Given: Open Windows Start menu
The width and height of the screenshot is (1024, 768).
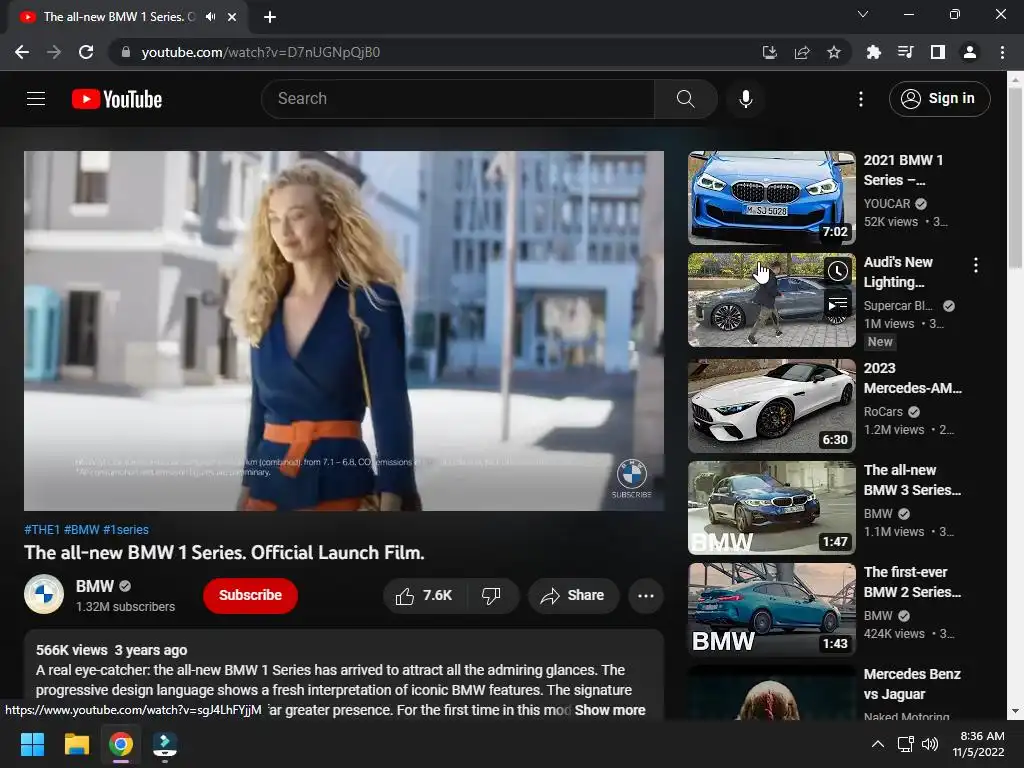Looking at the screenshot, I should tap(32, 744).
